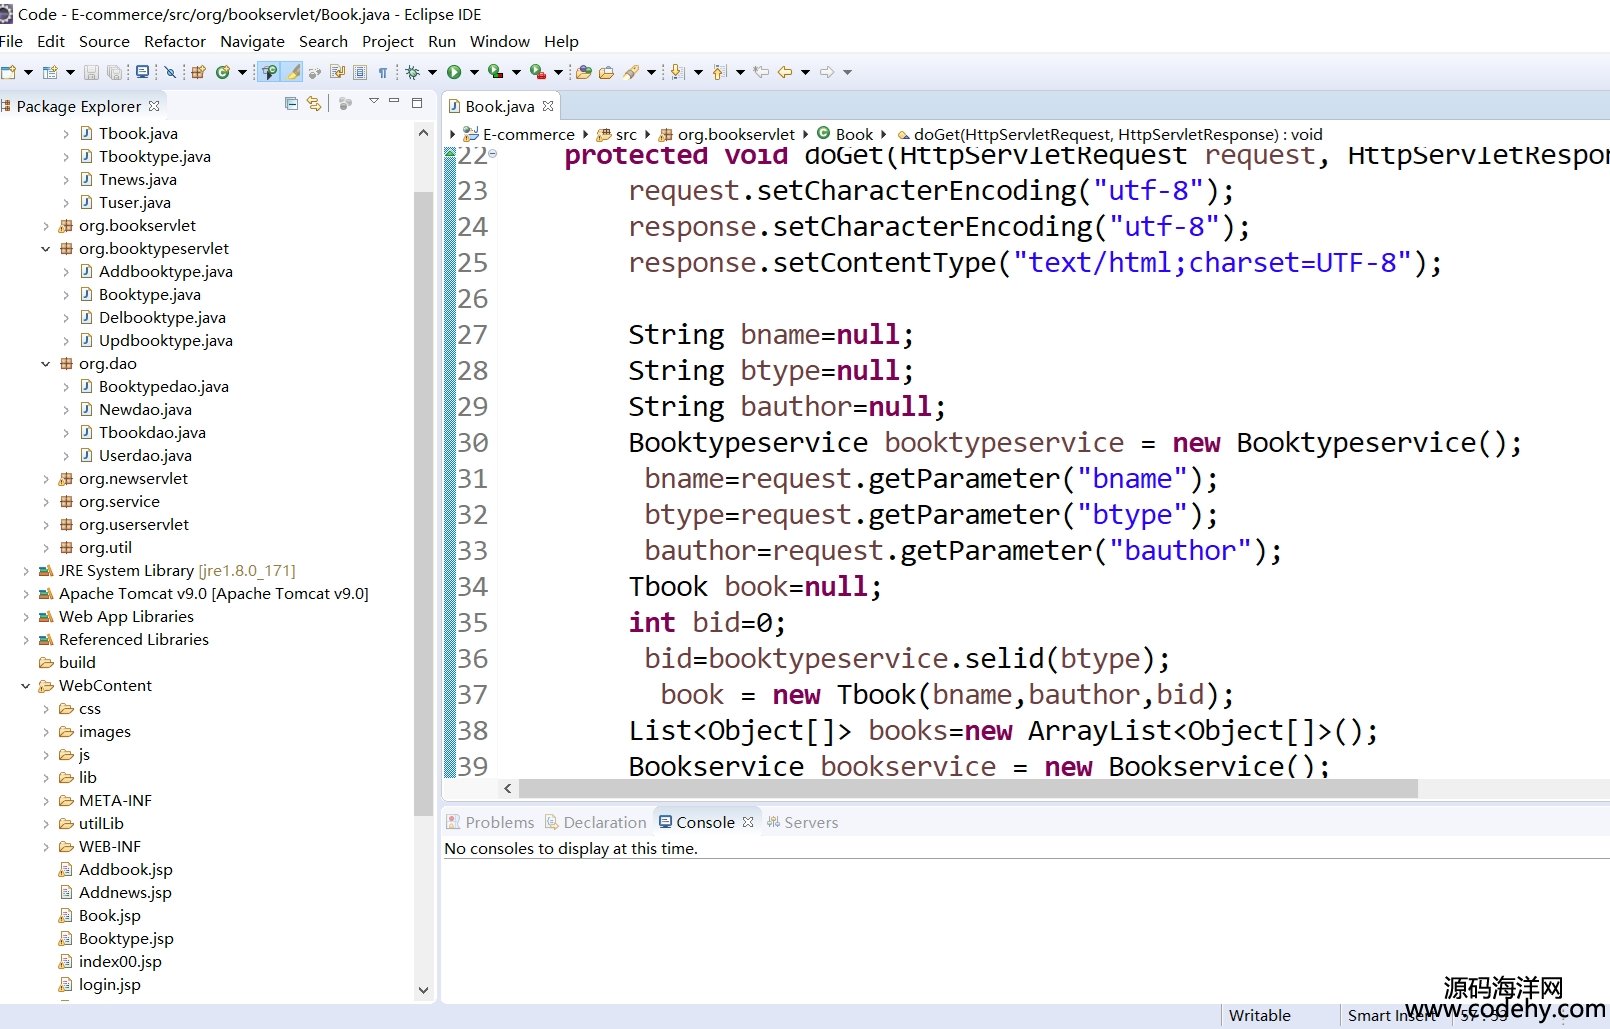Toggle the Mark Occurrences highlighter icon
This screenshot has height=1029, width=1610.
click(293, 72)
